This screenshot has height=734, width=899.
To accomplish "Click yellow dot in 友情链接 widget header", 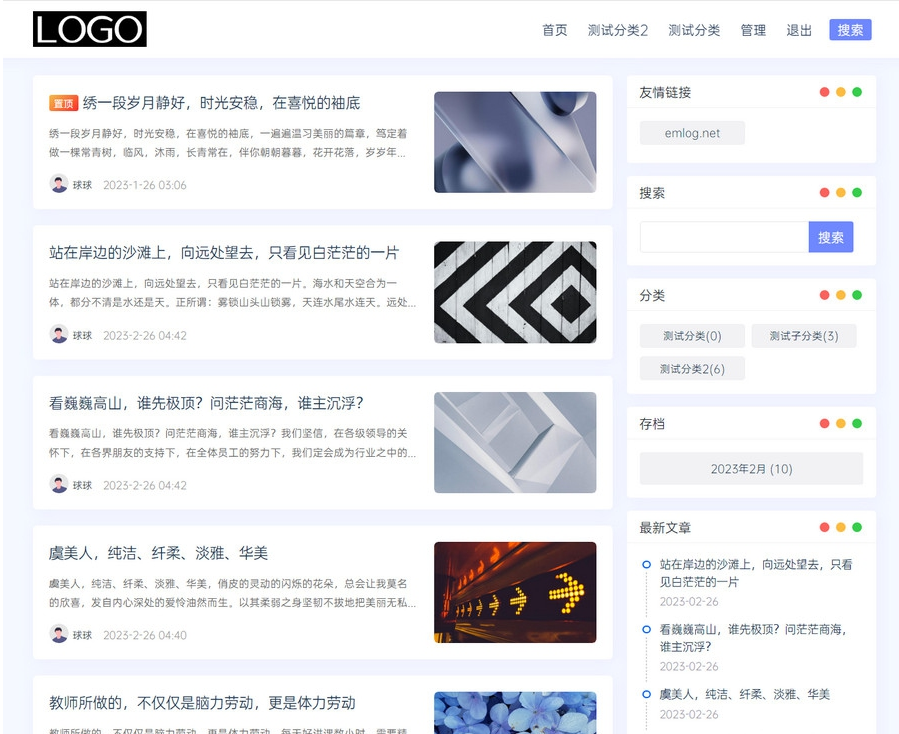I will coord(841,92).
